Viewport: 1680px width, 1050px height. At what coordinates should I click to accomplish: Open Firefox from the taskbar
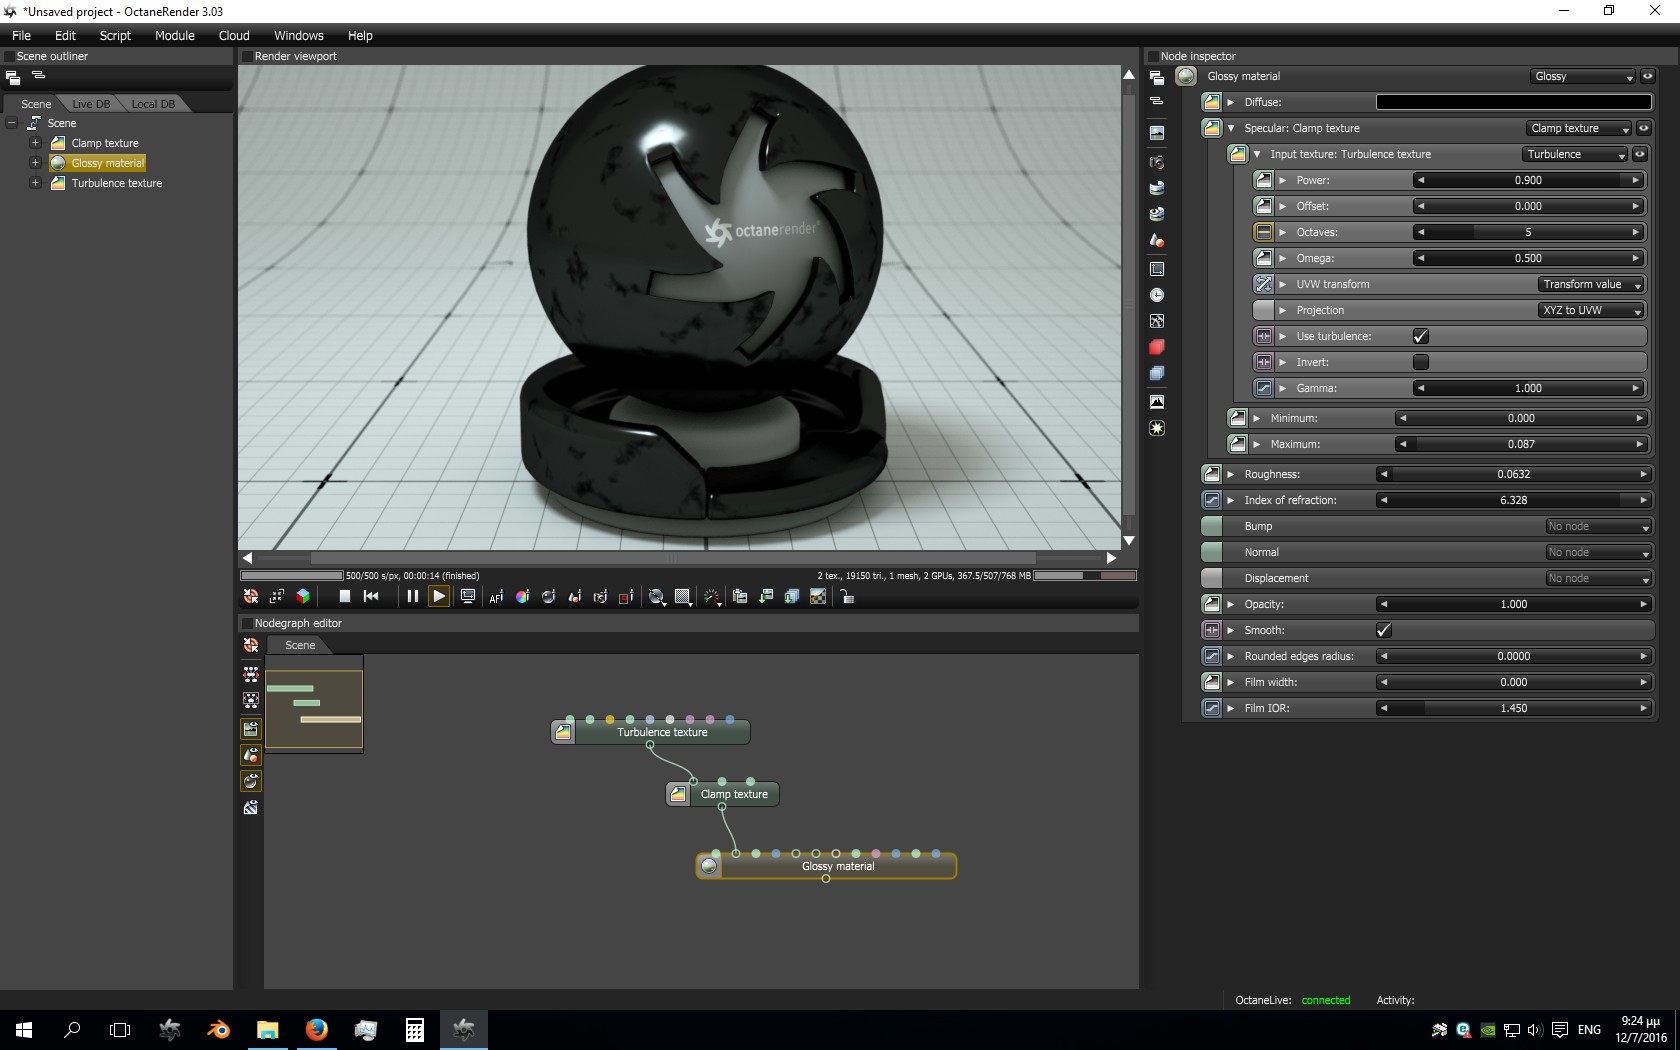pos(316,1029)
